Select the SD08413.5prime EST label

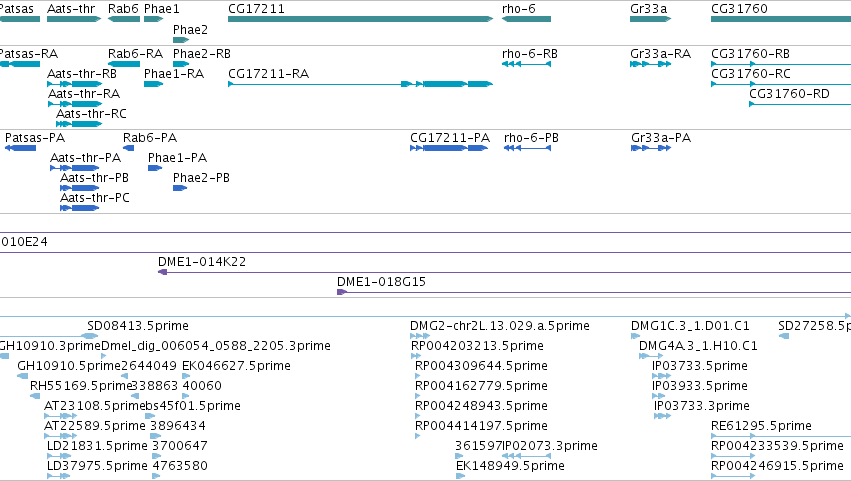(x=138, y=326)
